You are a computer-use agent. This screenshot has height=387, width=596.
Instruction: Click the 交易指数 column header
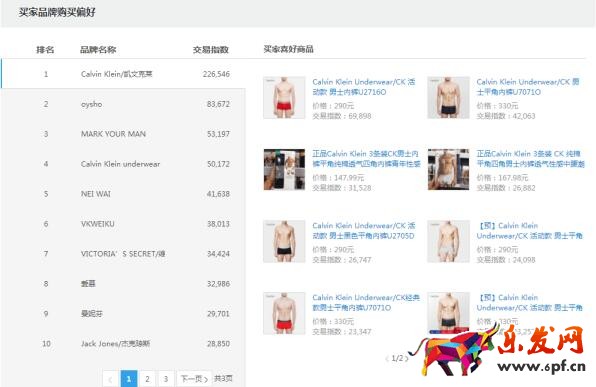(211, 49)
